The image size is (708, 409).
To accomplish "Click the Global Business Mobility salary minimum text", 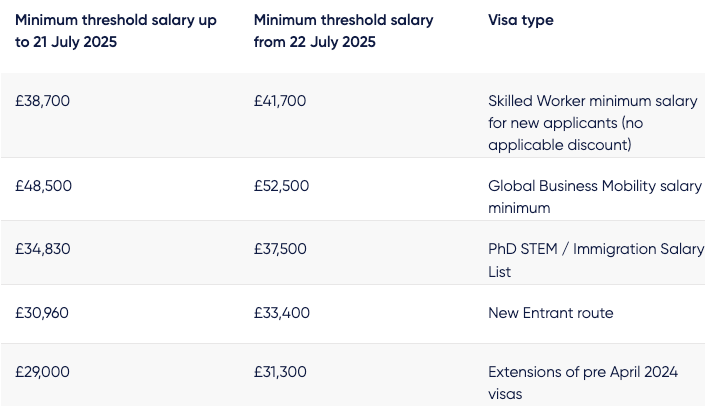I will (595, 197).
